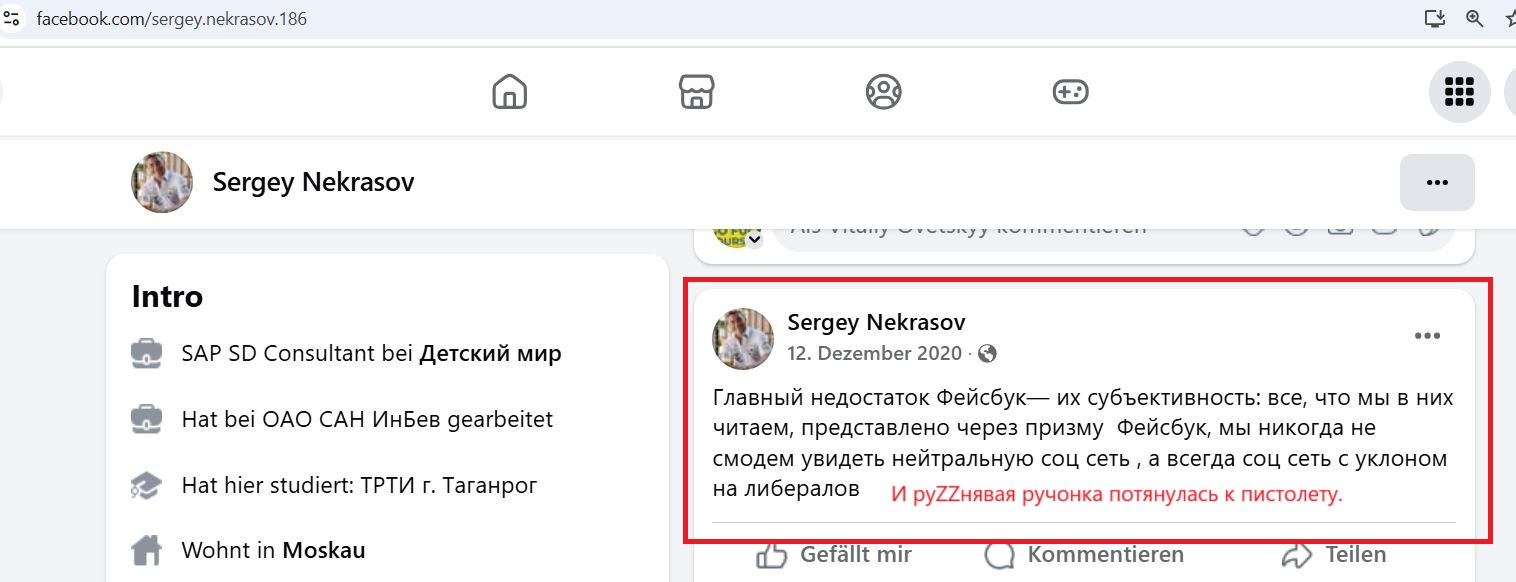Click the install app icon in address bar
Image resolution: width=1516 pixels, height=582 pixels.
pyautogui.click(x=1435, y=18)
